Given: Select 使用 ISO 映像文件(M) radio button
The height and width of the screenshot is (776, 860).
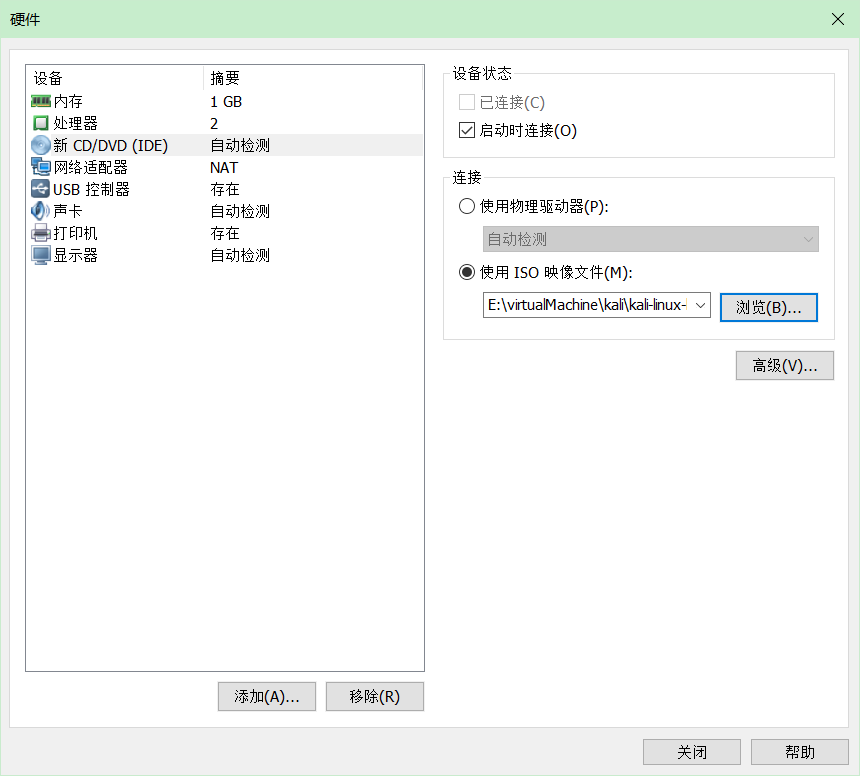Looking at the screenshot, I should pos(467,272).
